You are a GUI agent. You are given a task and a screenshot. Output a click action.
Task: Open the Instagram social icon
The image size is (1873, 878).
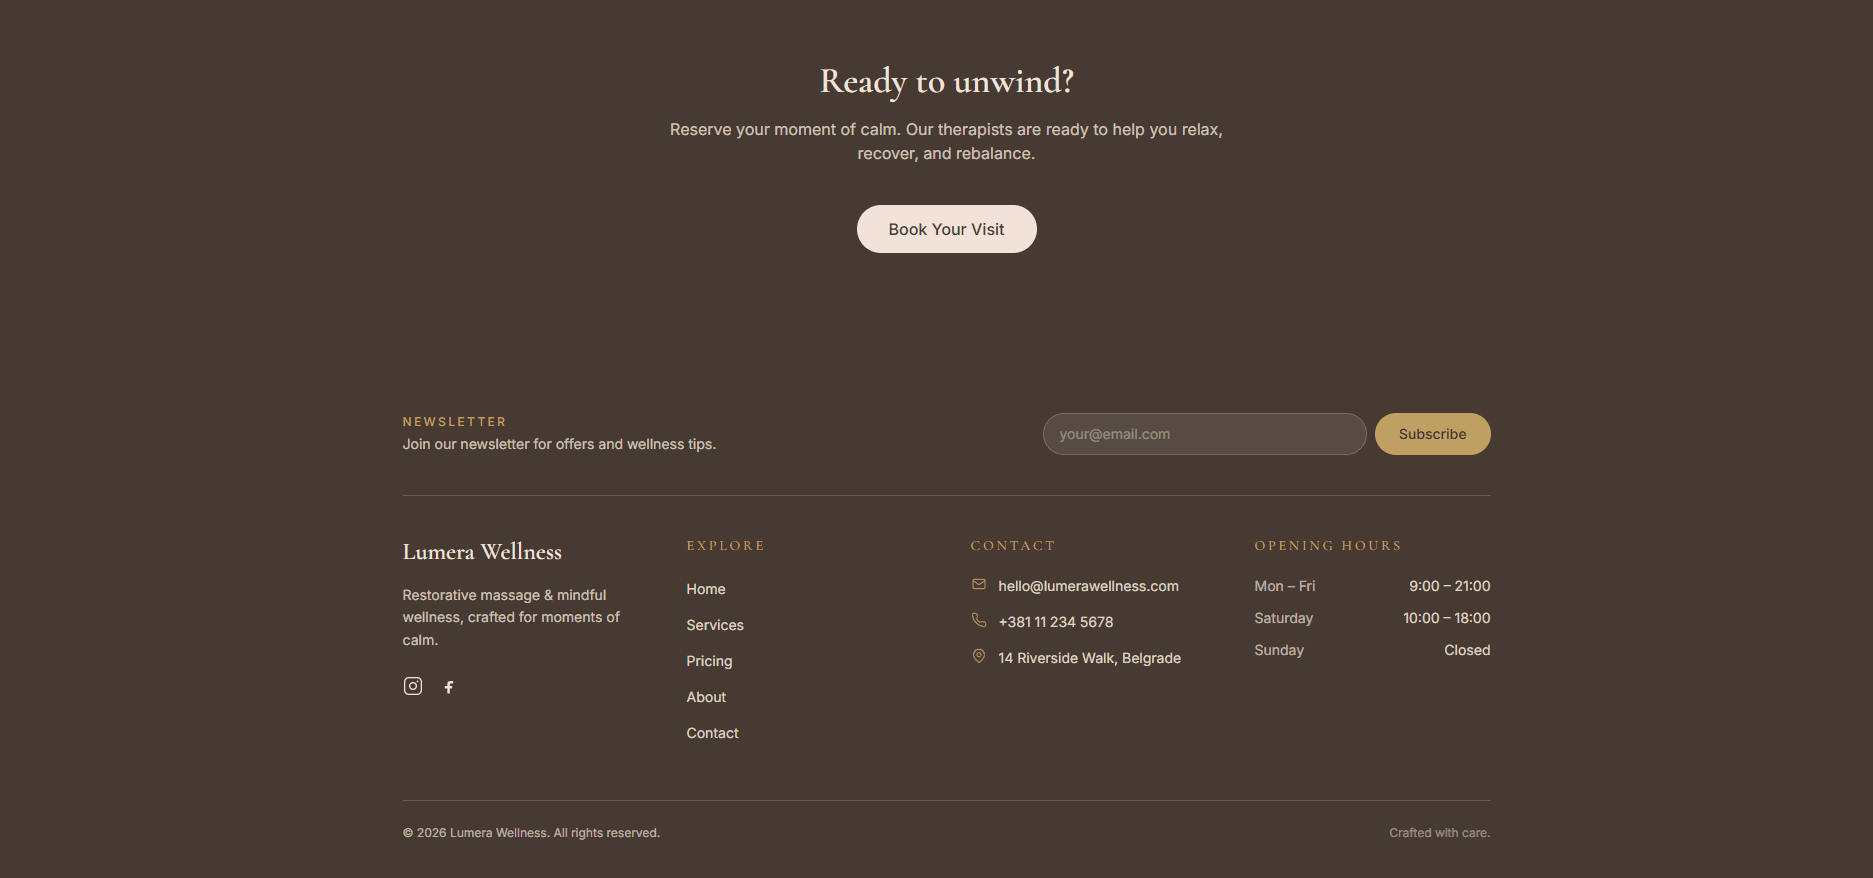pyautogui.click(x=413, y=686)
